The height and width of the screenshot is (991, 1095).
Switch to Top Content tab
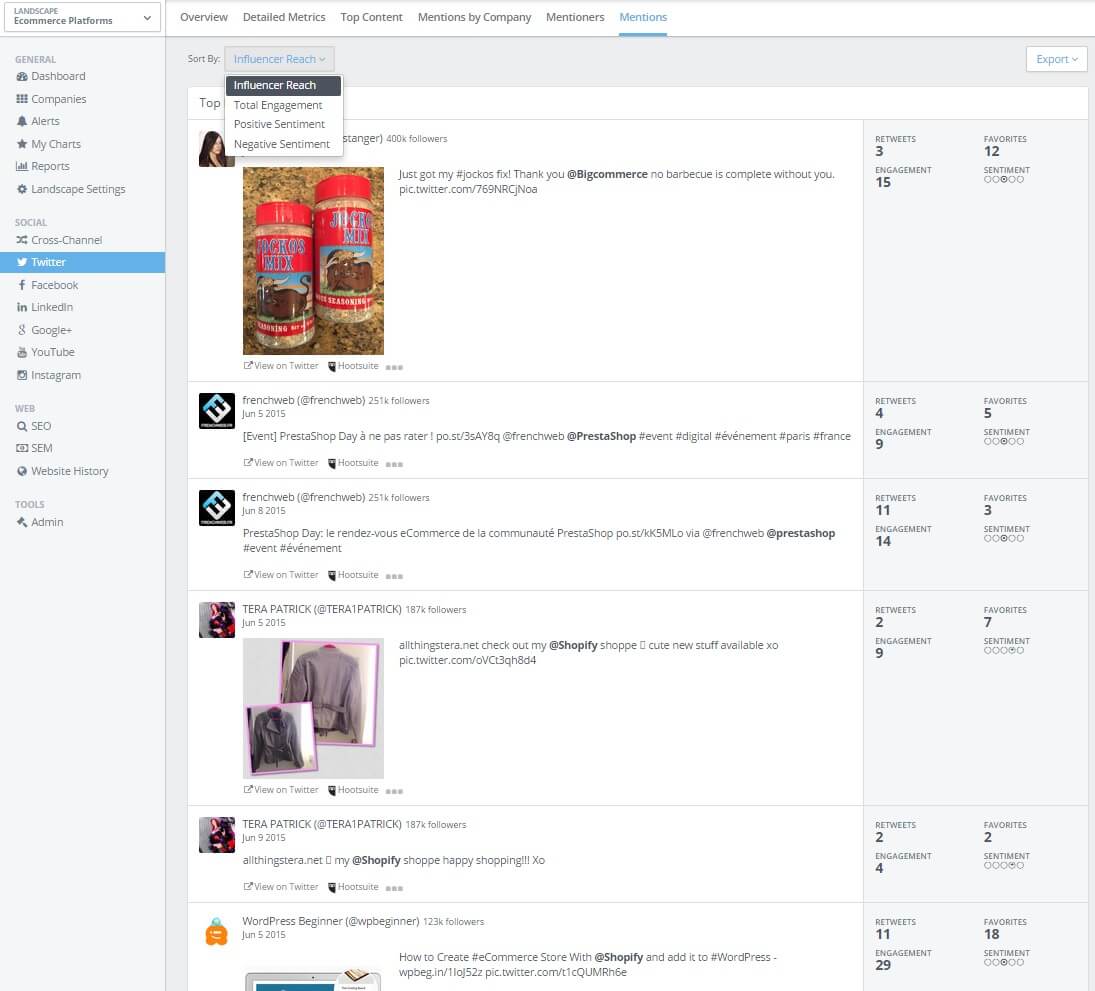[372, 17]
